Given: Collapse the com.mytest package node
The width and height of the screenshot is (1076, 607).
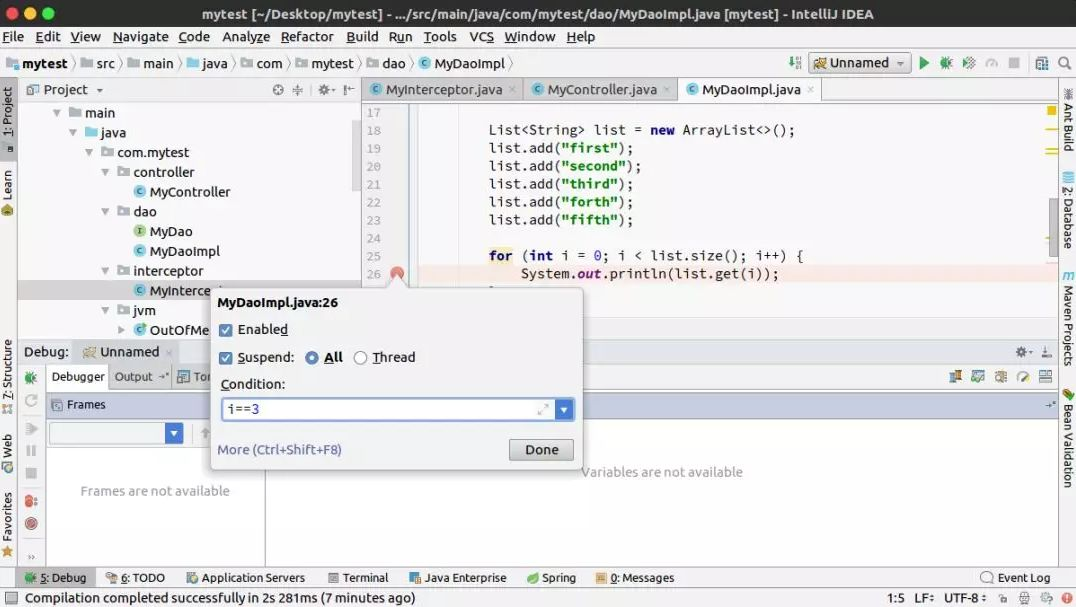Looking at the screenshot, I should tap(89, 152).
